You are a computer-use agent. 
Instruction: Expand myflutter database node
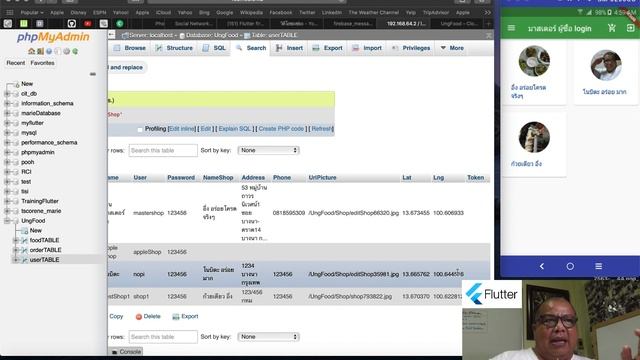click(7, 123)
